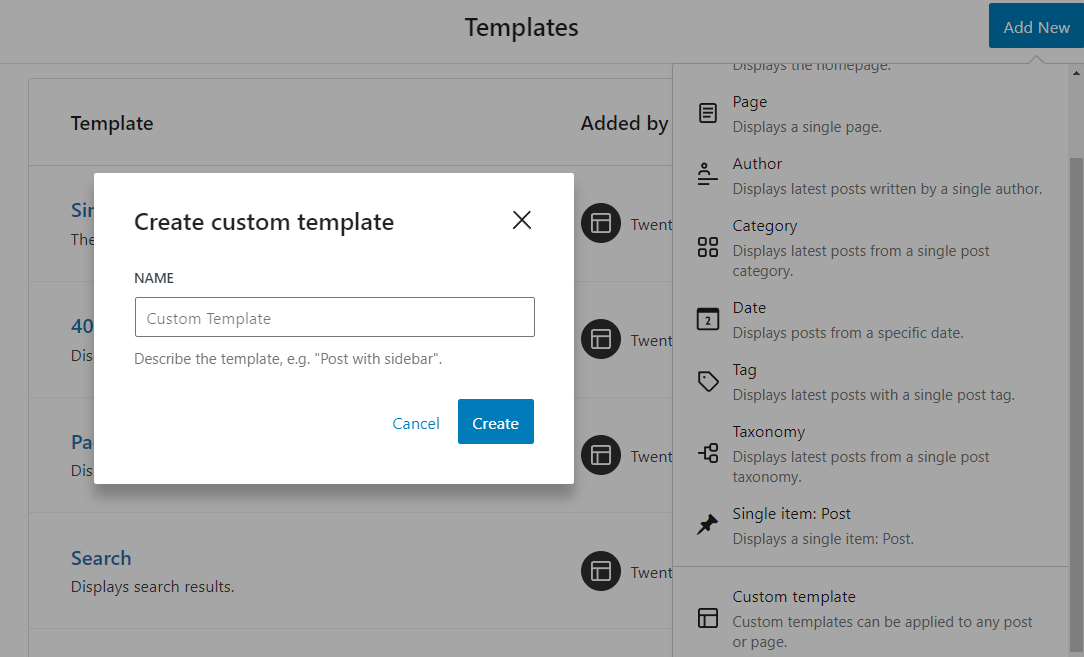Click the theme icon next to the 404 row
The height and width of the screenshot is (657, 1084).
601,340
